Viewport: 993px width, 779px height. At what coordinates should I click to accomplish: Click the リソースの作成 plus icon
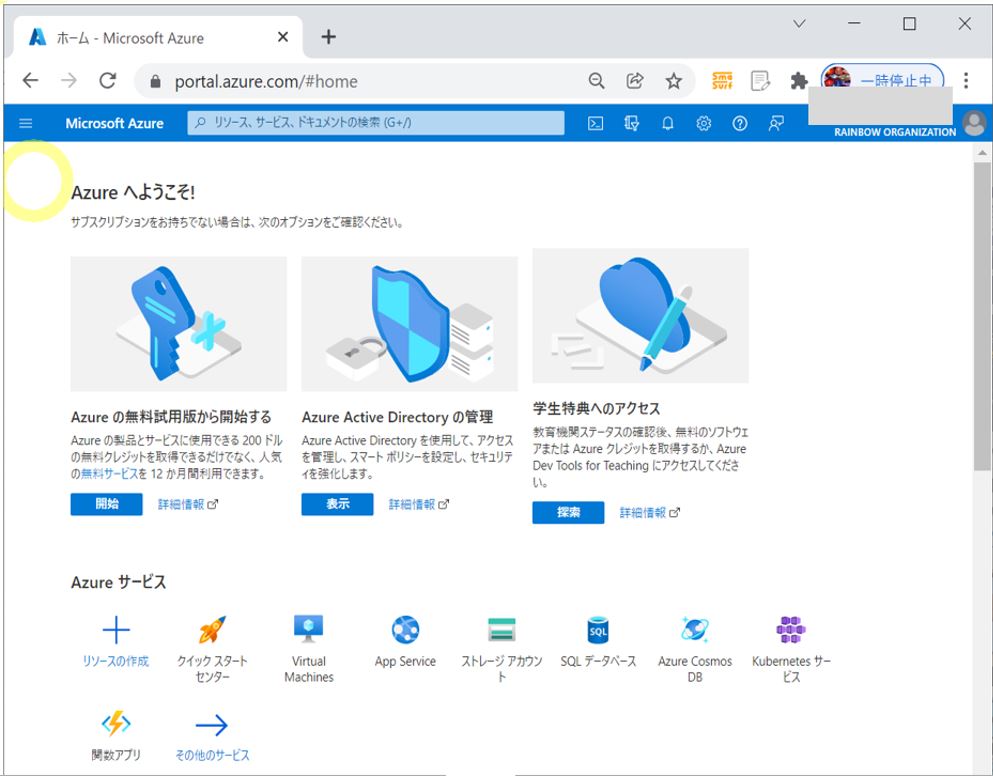click(x=116, y=630)
